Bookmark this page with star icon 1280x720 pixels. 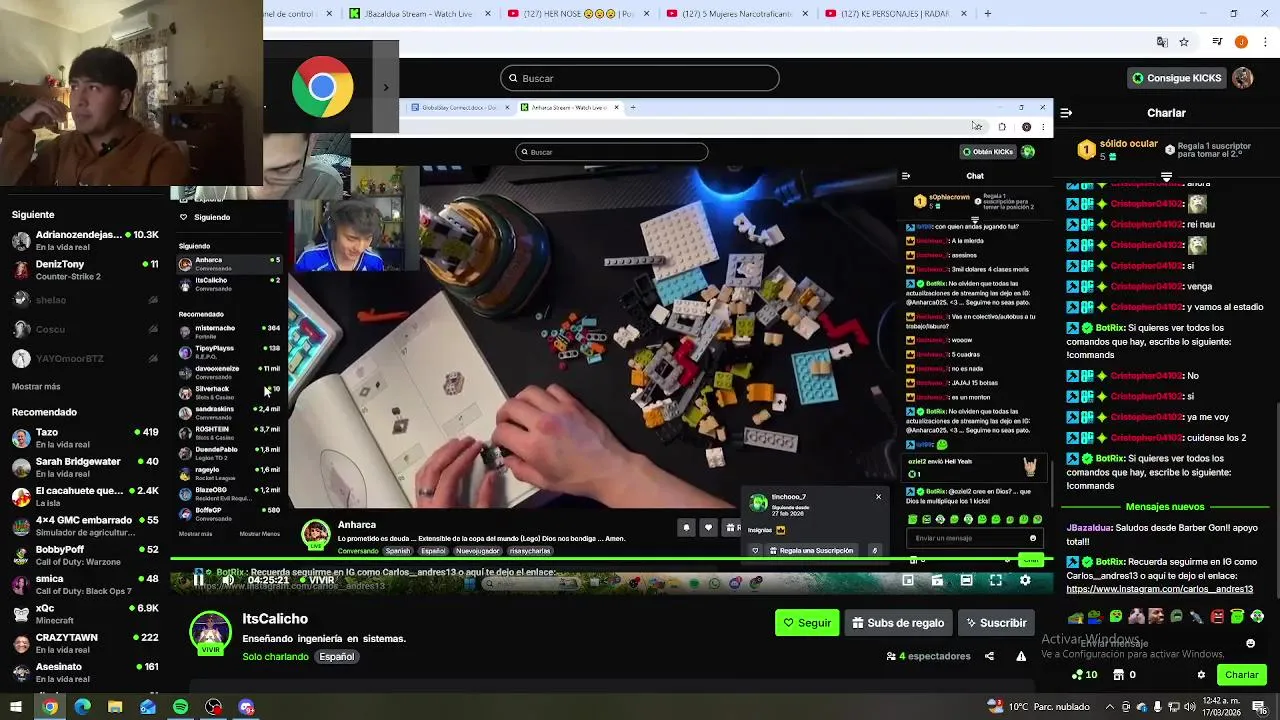pyautogui.click(x=1184, y=42)
